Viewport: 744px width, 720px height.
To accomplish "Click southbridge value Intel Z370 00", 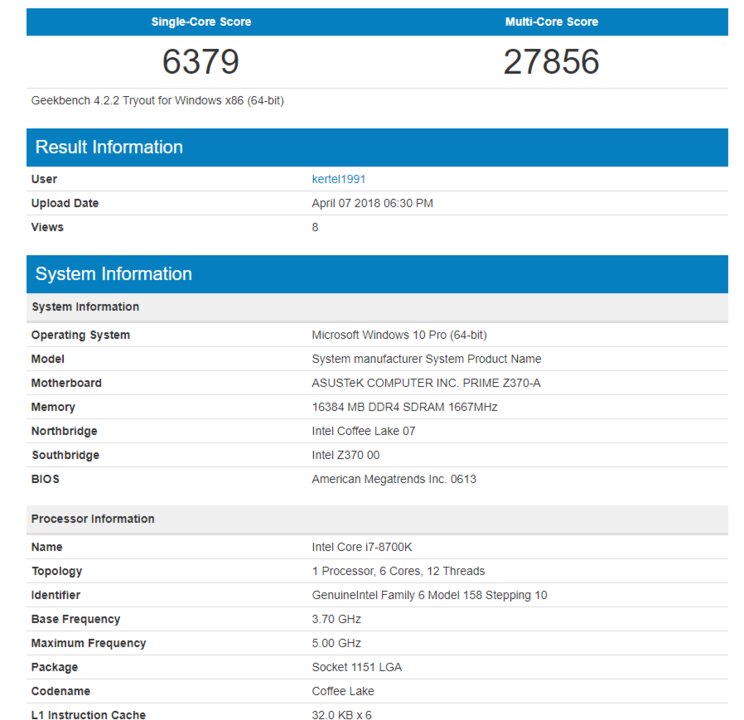I will click(346, 455).
